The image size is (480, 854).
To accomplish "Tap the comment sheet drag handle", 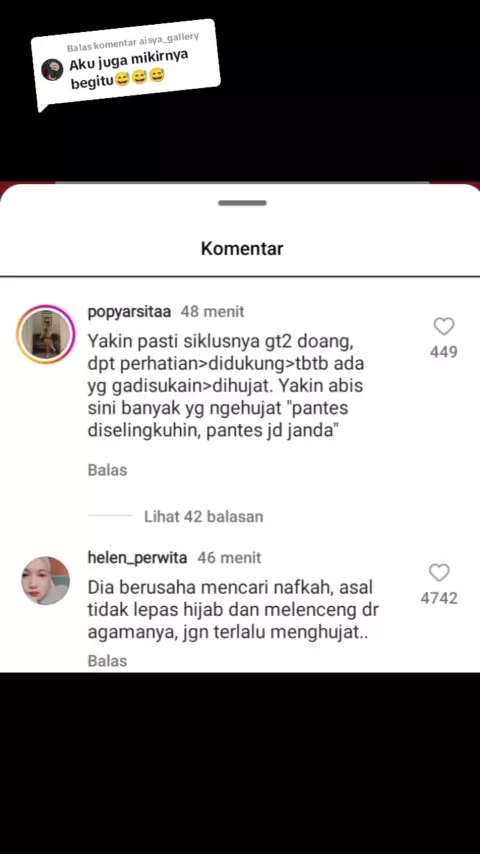I will (242, 203).
